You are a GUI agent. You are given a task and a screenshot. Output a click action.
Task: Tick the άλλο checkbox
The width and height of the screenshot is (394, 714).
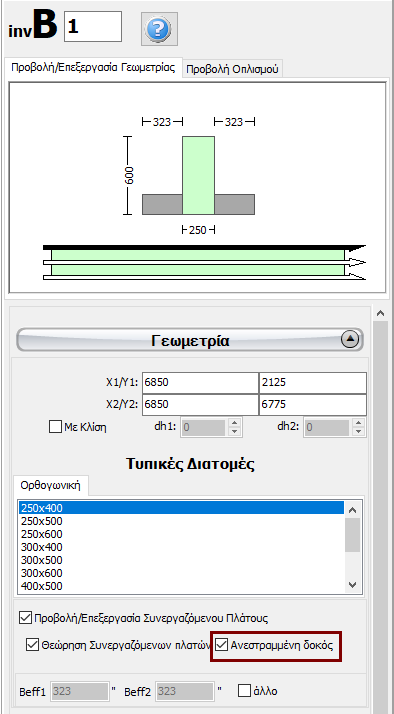[x=245, y=691]
